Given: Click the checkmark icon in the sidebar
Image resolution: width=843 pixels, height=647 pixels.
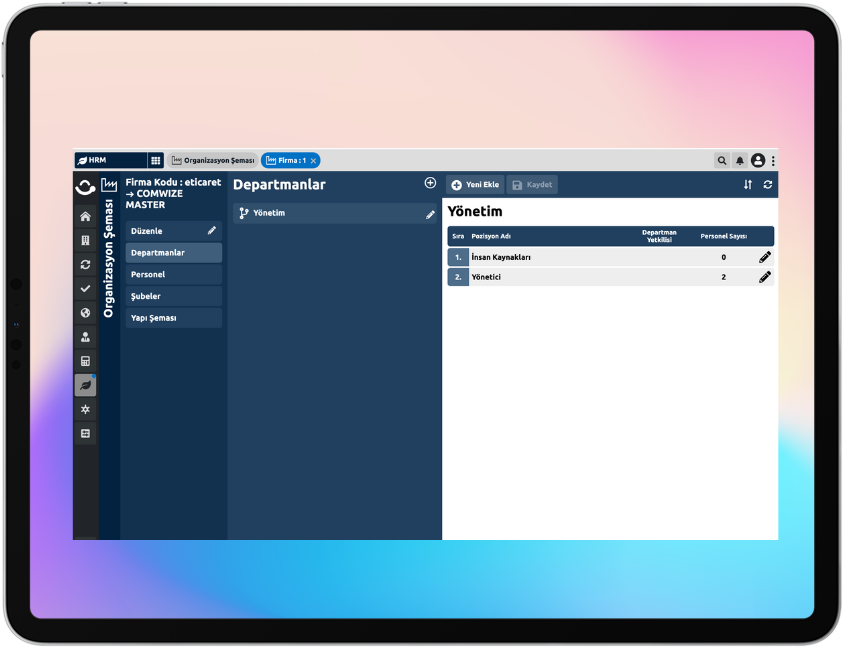Looking at the screenshot, I should click(x=85, y=289).
